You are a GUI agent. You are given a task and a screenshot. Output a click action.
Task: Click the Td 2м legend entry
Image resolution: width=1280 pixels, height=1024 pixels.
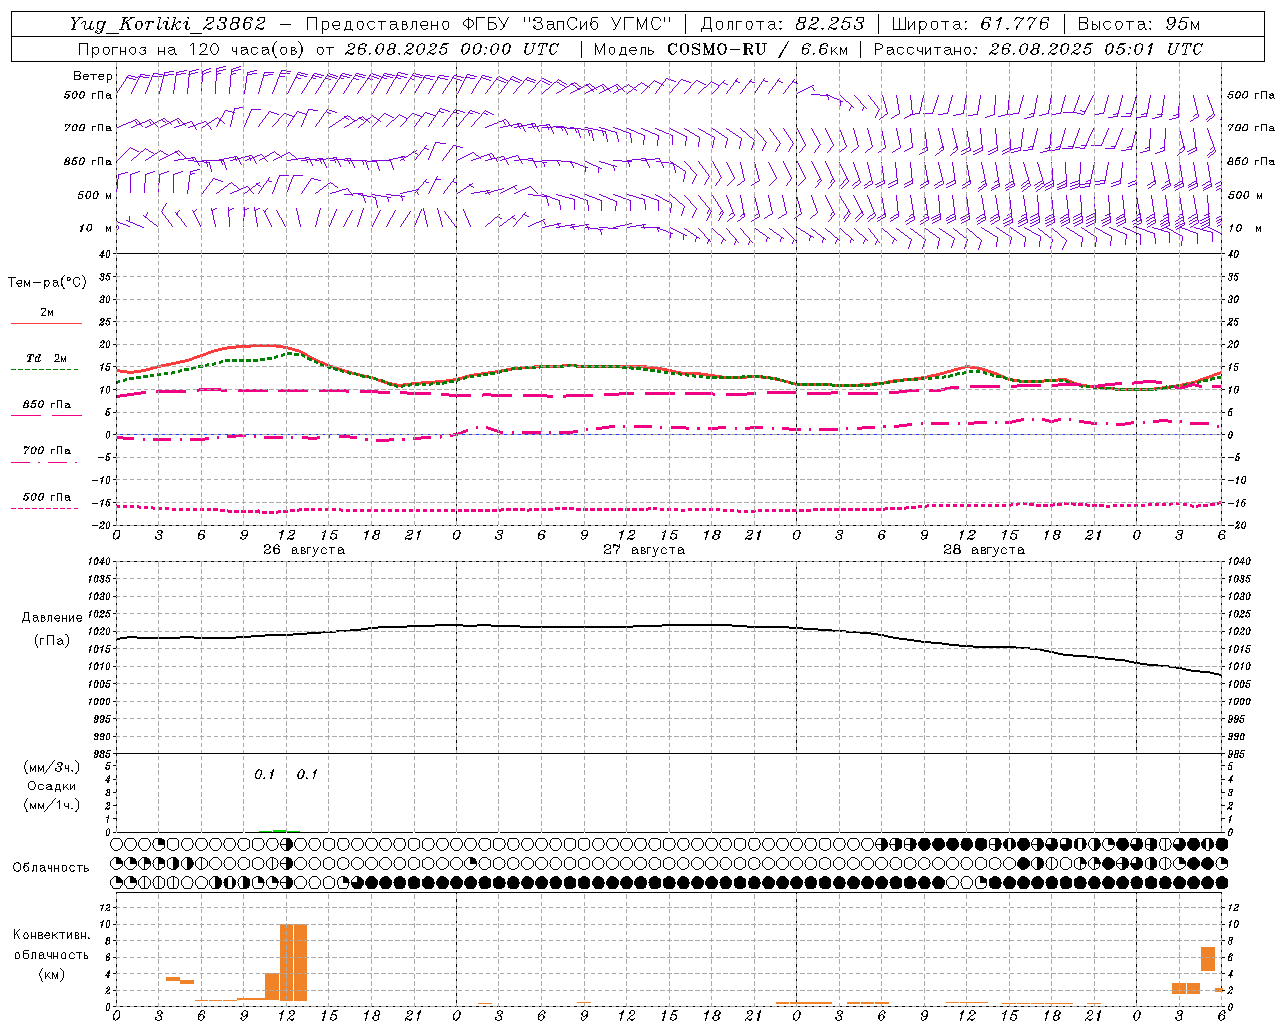(x=47, y=358)
